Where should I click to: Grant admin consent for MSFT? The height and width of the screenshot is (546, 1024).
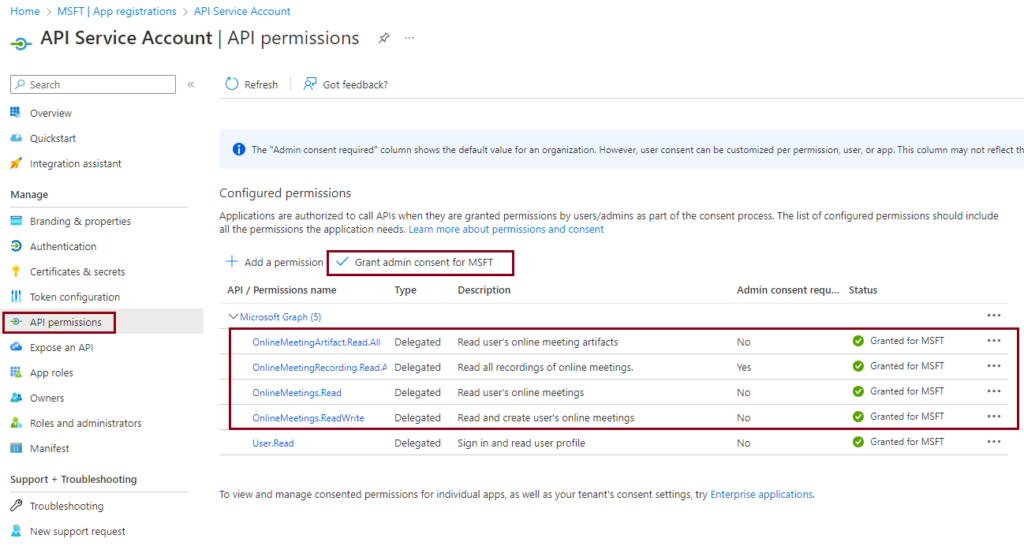tap(420, 263)
